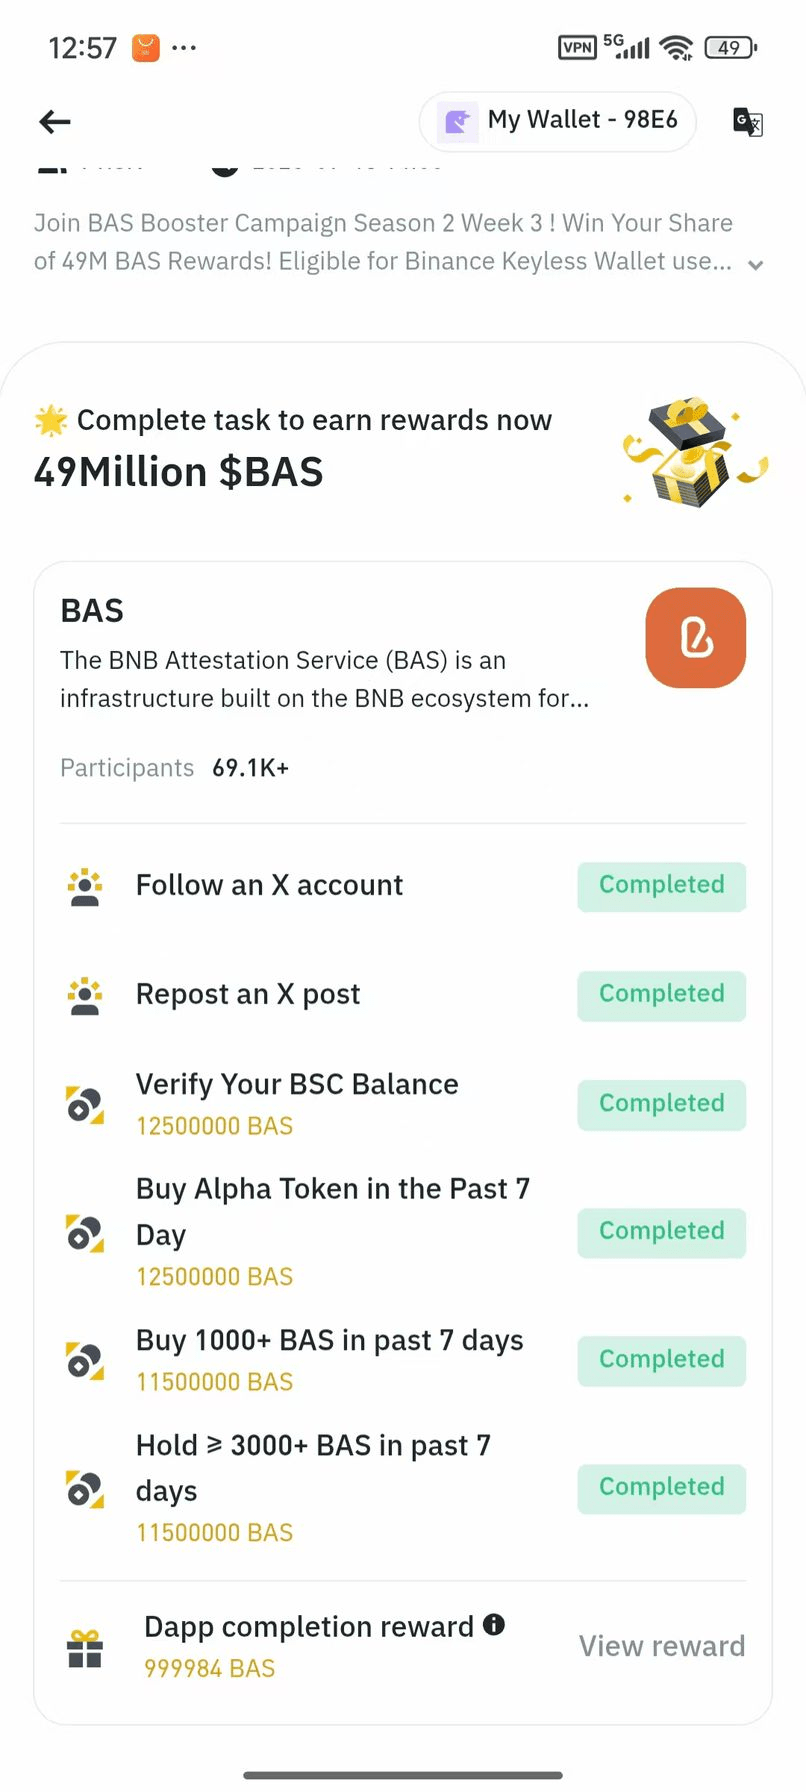This screenshot has width=806, height=1792.
Task: Tap the back arrow icon
Action: coord(55,122)
